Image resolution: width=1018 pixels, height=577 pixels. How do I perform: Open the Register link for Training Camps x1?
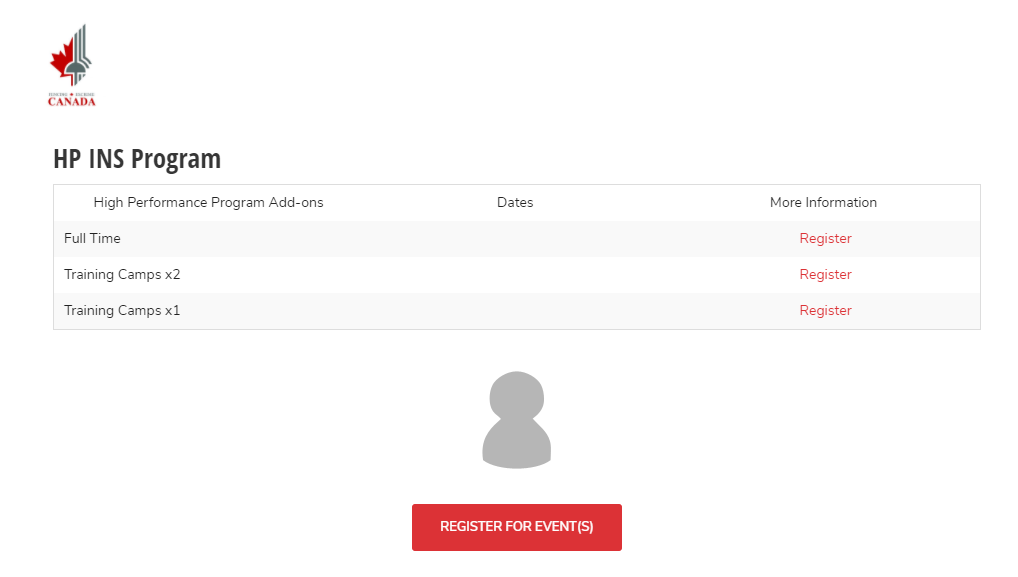click(825, 311)
